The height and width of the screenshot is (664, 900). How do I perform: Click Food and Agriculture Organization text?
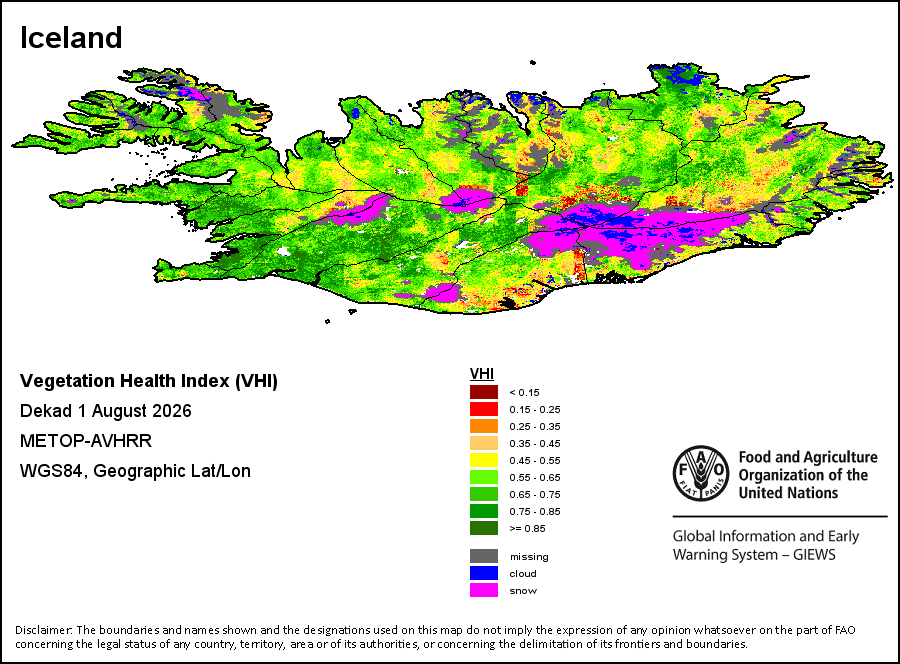tap(808, 475)
